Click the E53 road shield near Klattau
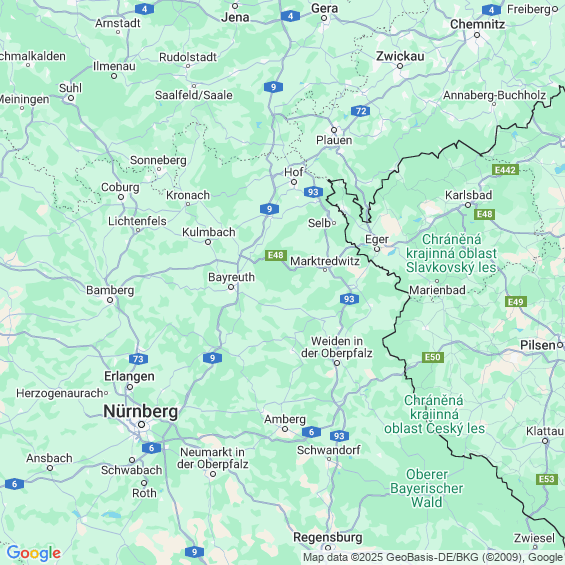Screen dimensions: 565x565 (547, 479)
